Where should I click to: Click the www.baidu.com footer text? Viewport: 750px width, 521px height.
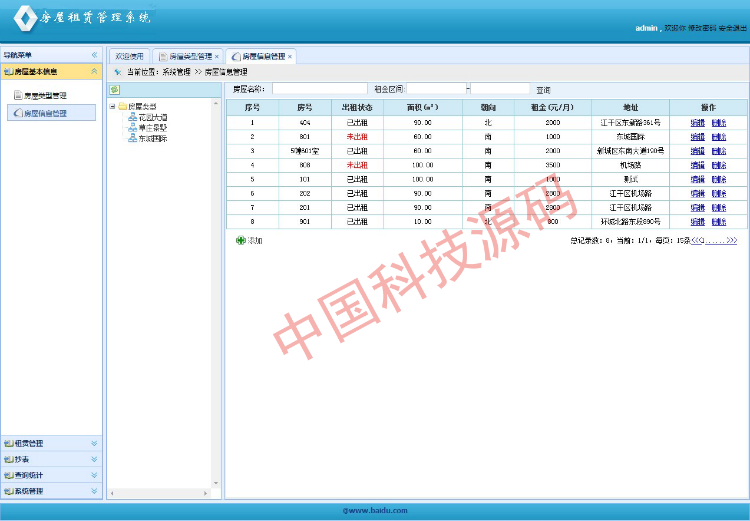375,510
